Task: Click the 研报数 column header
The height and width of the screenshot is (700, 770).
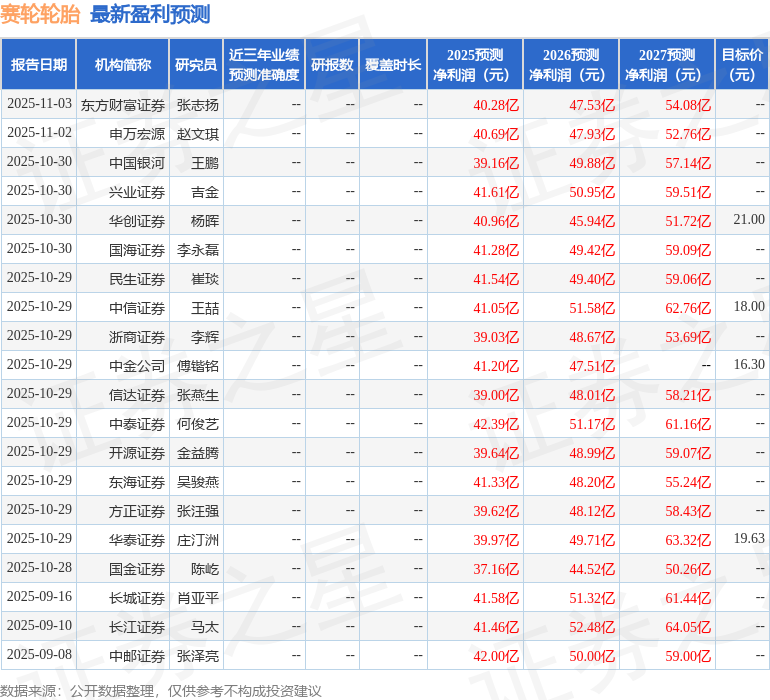Action: [332, 65]
